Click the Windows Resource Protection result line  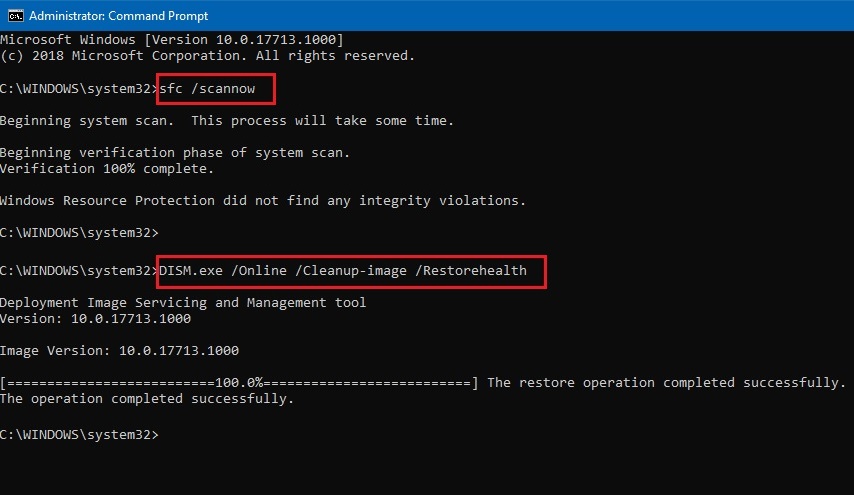click(263, 201)
